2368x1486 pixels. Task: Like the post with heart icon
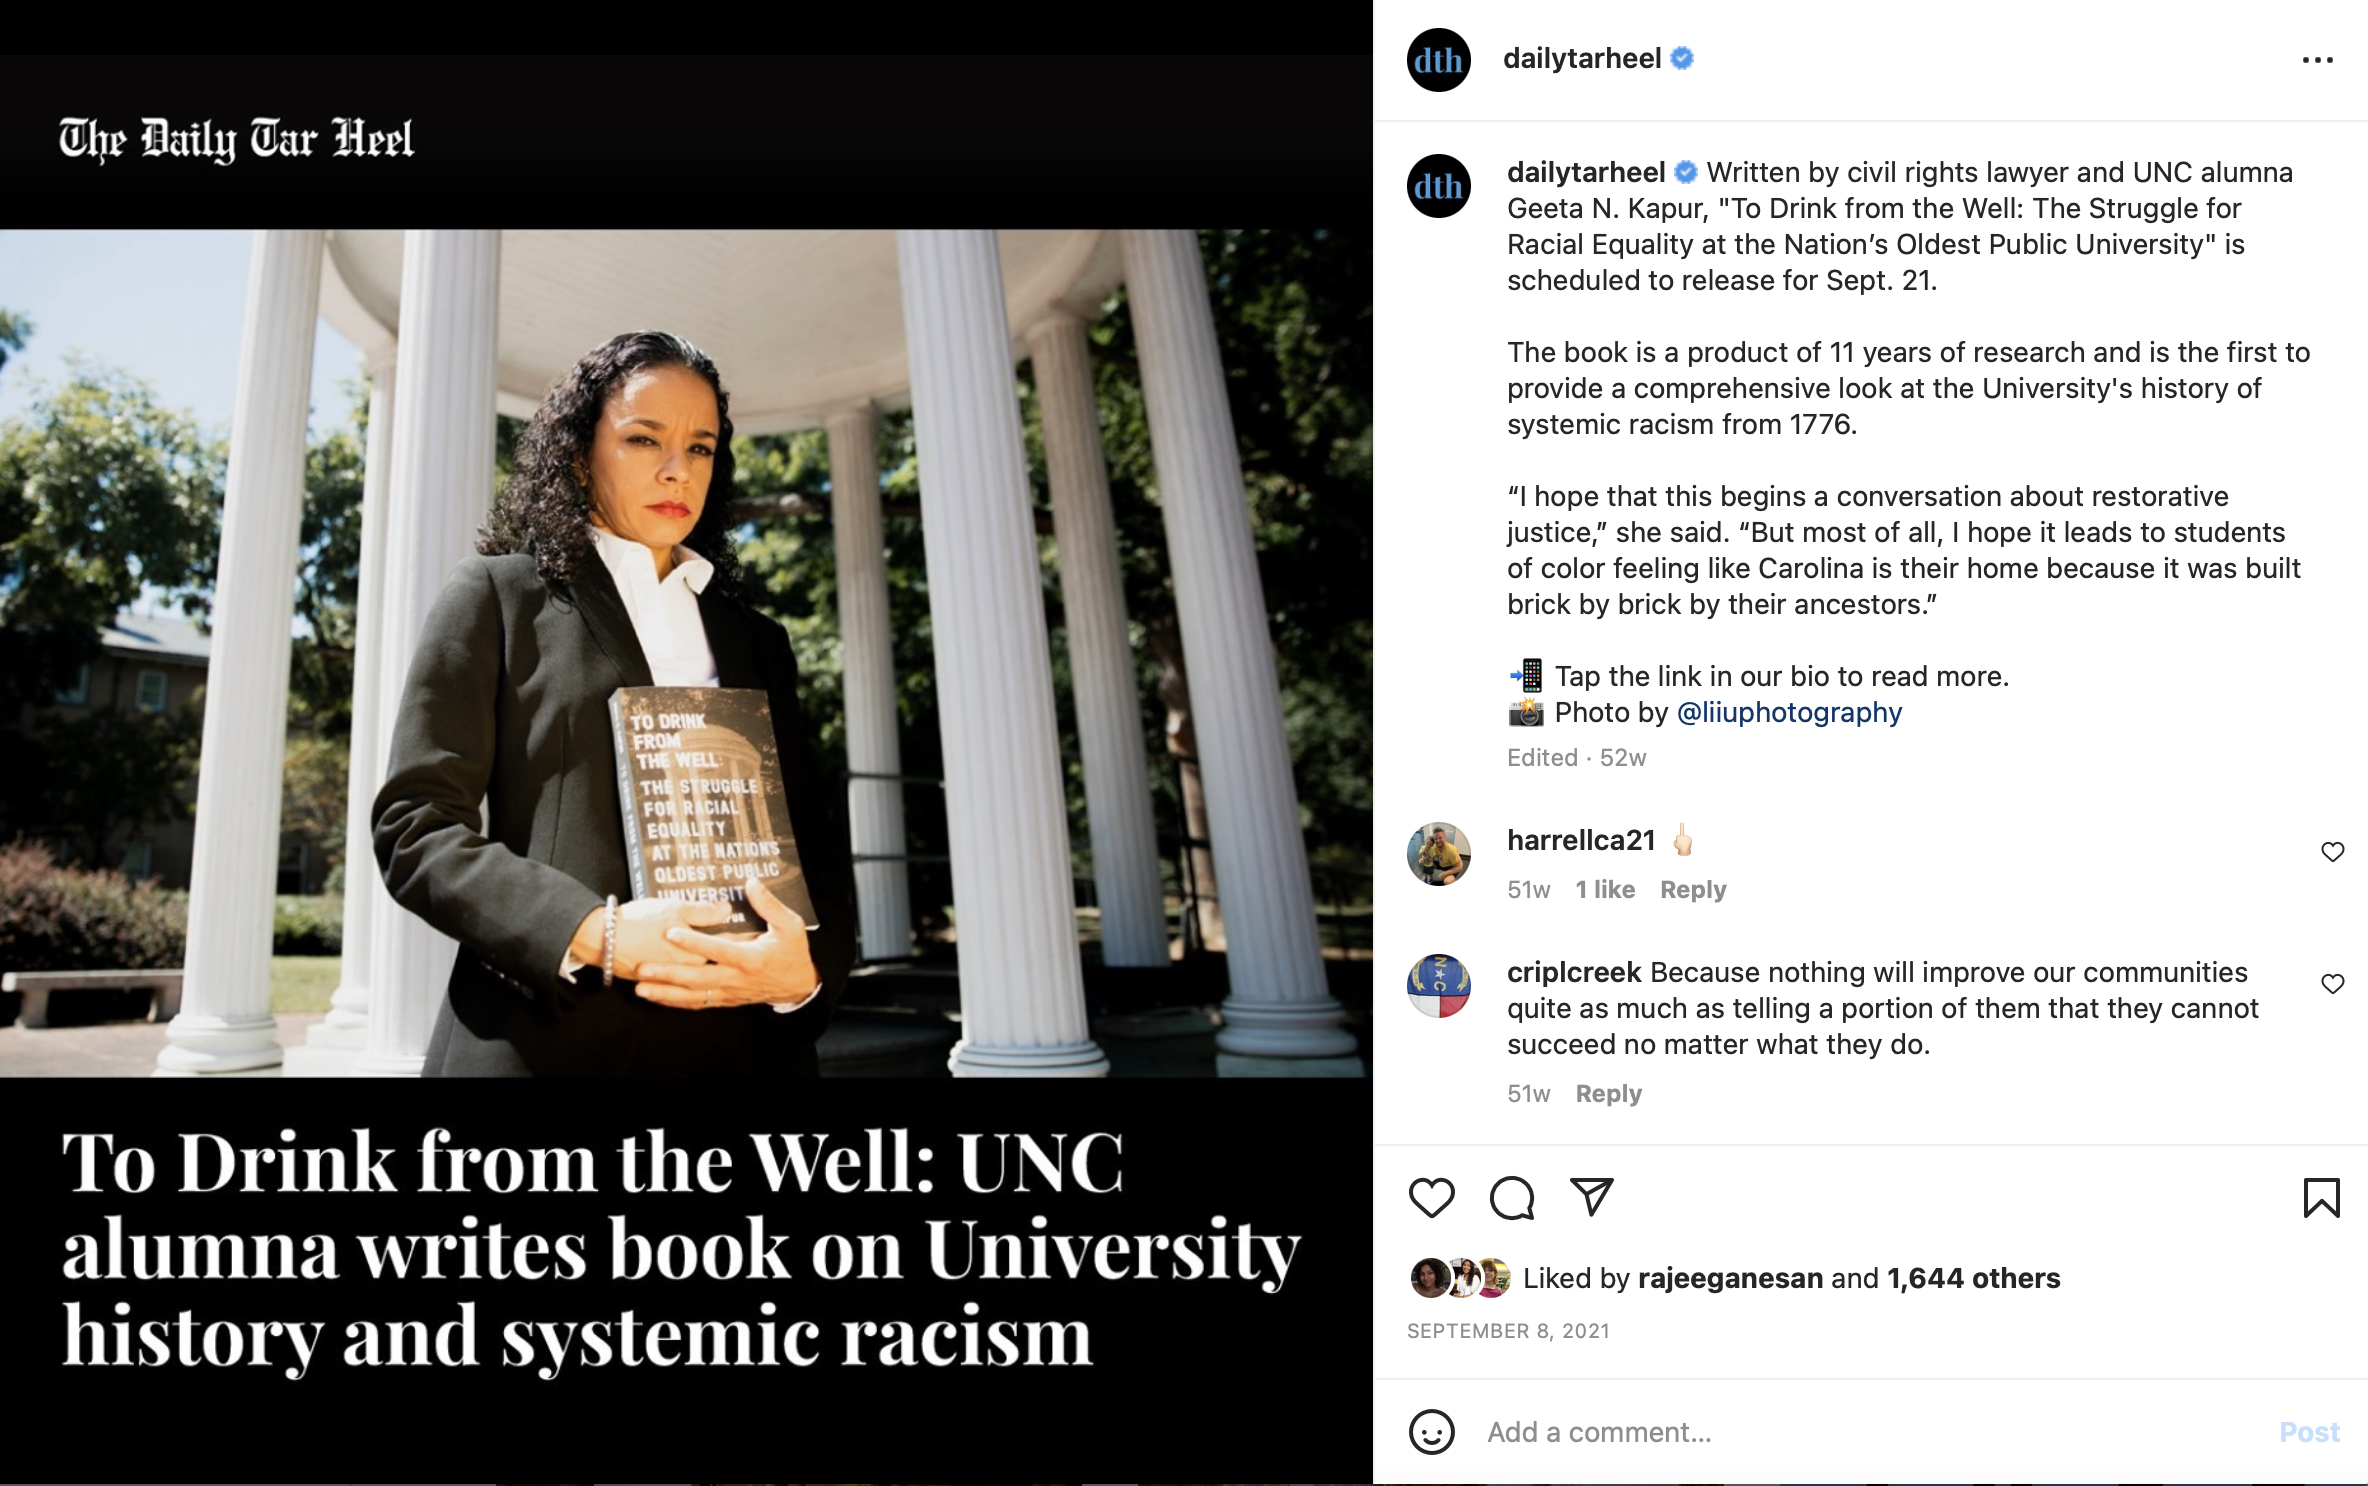pyautogui.click(x=1431, y=1197)
